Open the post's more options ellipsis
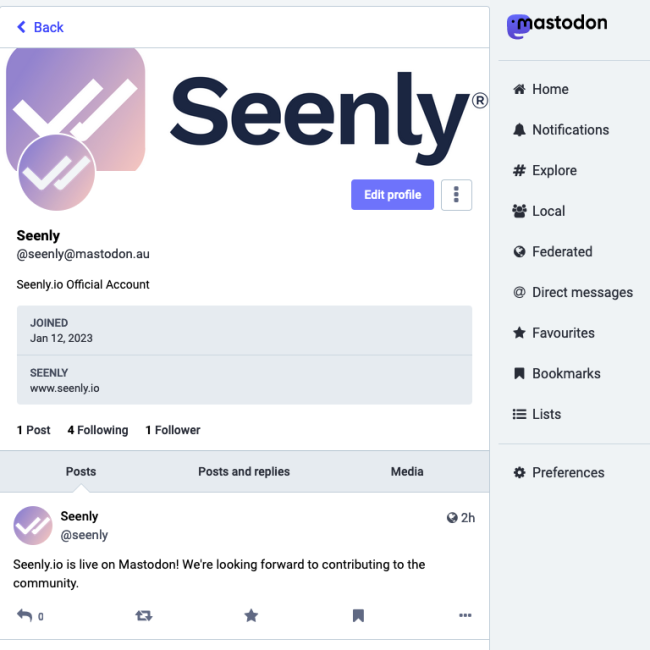Image resolution: width=650 pixels, height=650 pixels. pyautogui.click(x=465, y=616)
